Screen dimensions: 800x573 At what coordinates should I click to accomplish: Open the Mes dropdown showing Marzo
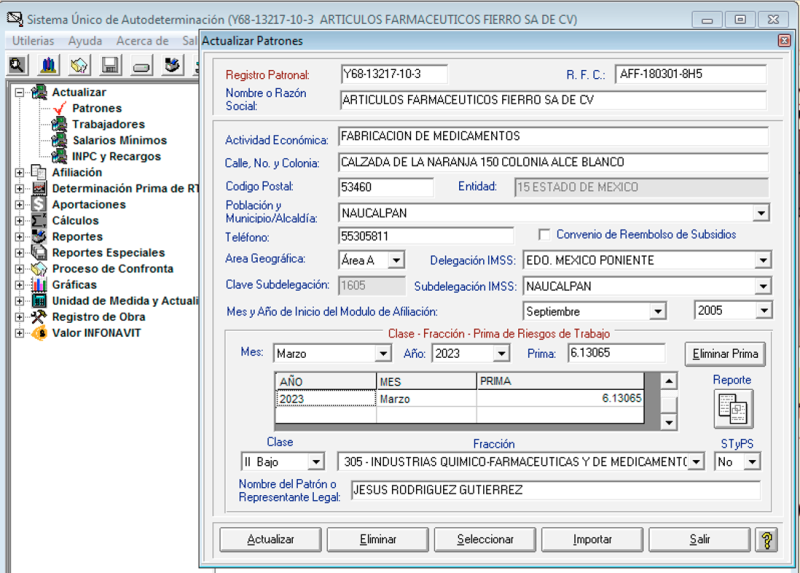pos(383,353)
